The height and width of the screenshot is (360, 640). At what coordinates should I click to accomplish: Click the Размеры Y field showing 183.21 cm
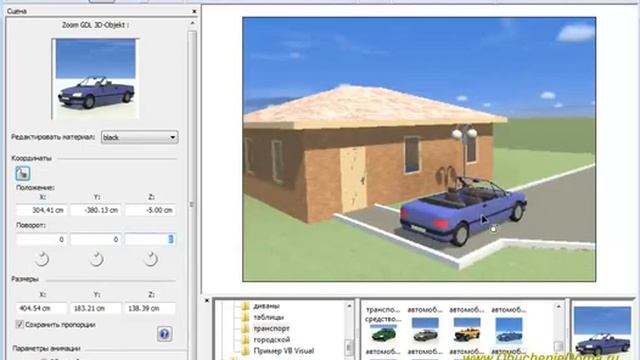click(96, 308)
